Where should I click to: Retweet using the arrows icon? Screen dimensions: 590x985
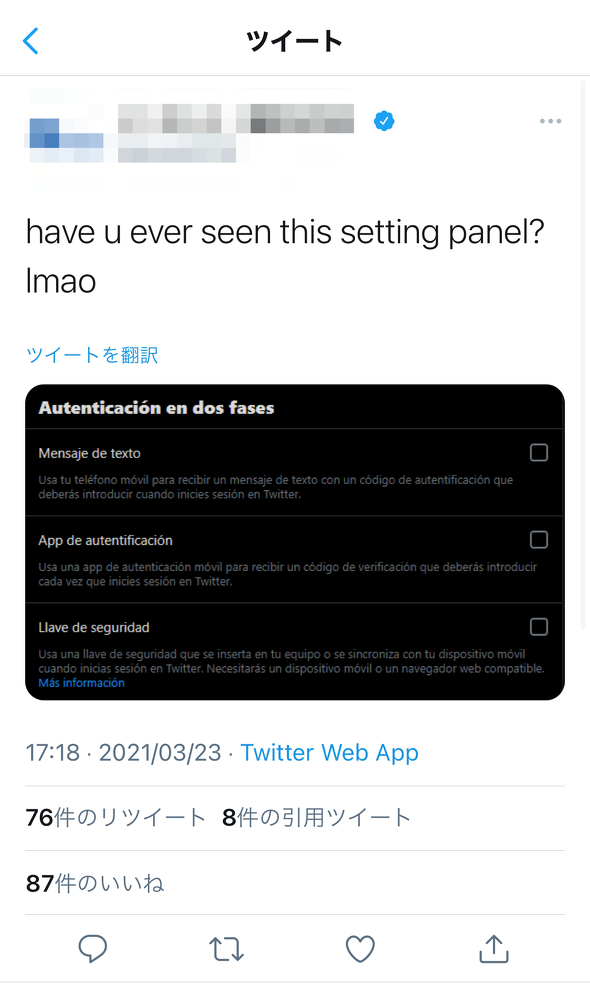pyautogui.click(x=226, y=949)
